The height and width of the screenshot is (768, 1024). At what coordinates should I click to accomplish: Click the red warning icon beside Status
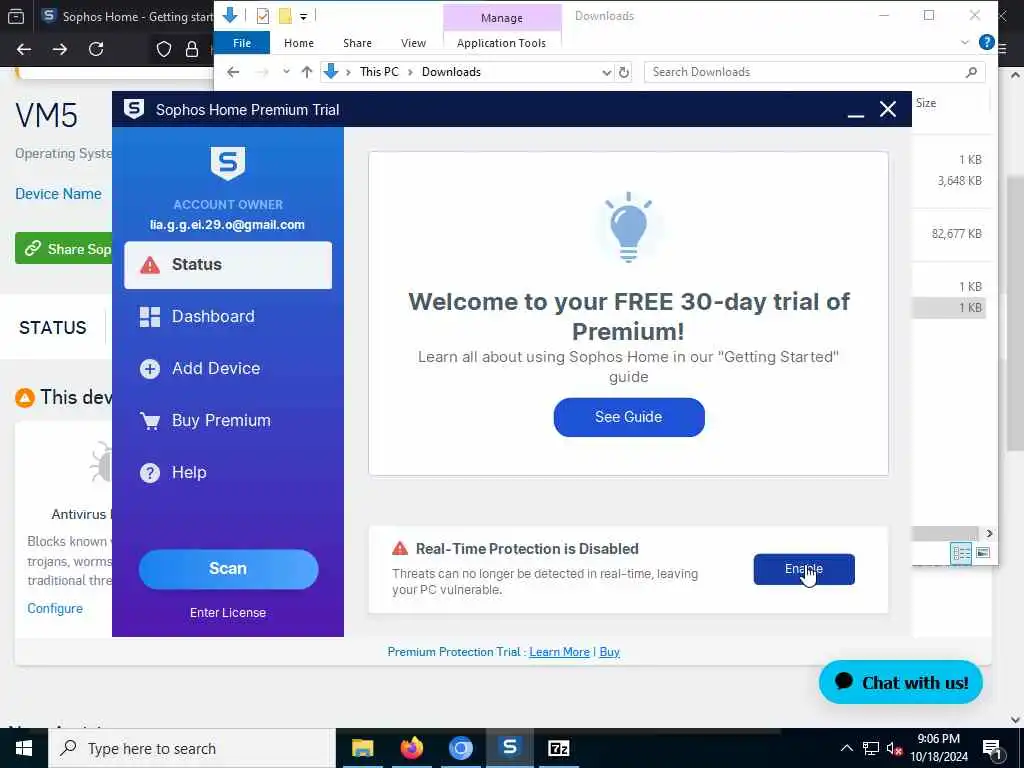click(150, 265)
